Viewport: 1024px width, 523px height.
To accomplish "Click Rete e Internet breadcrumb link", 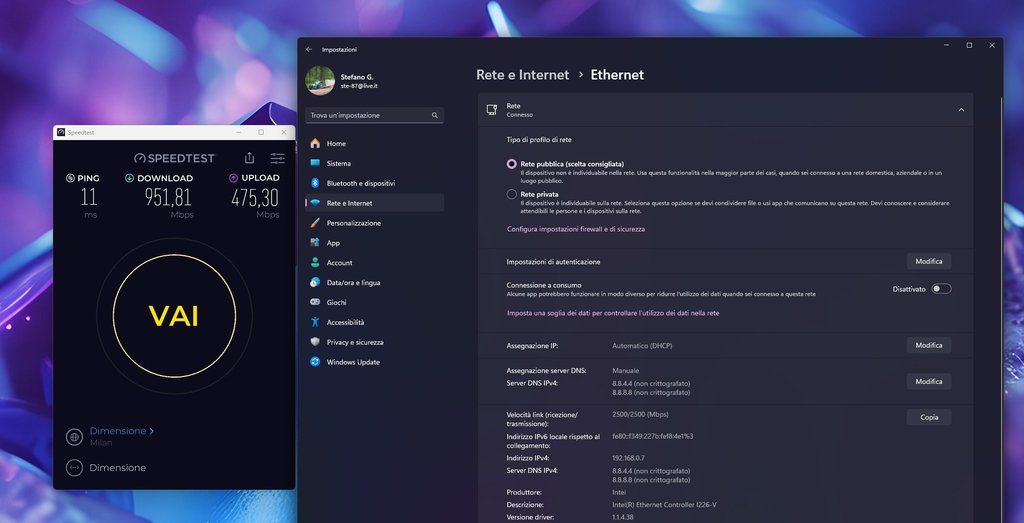I will [x=522, y=75].
